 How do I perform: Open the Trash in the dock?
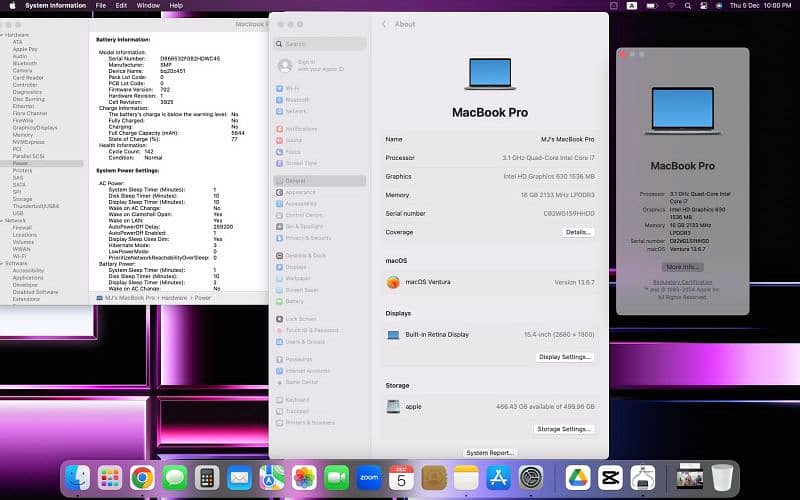722,478
